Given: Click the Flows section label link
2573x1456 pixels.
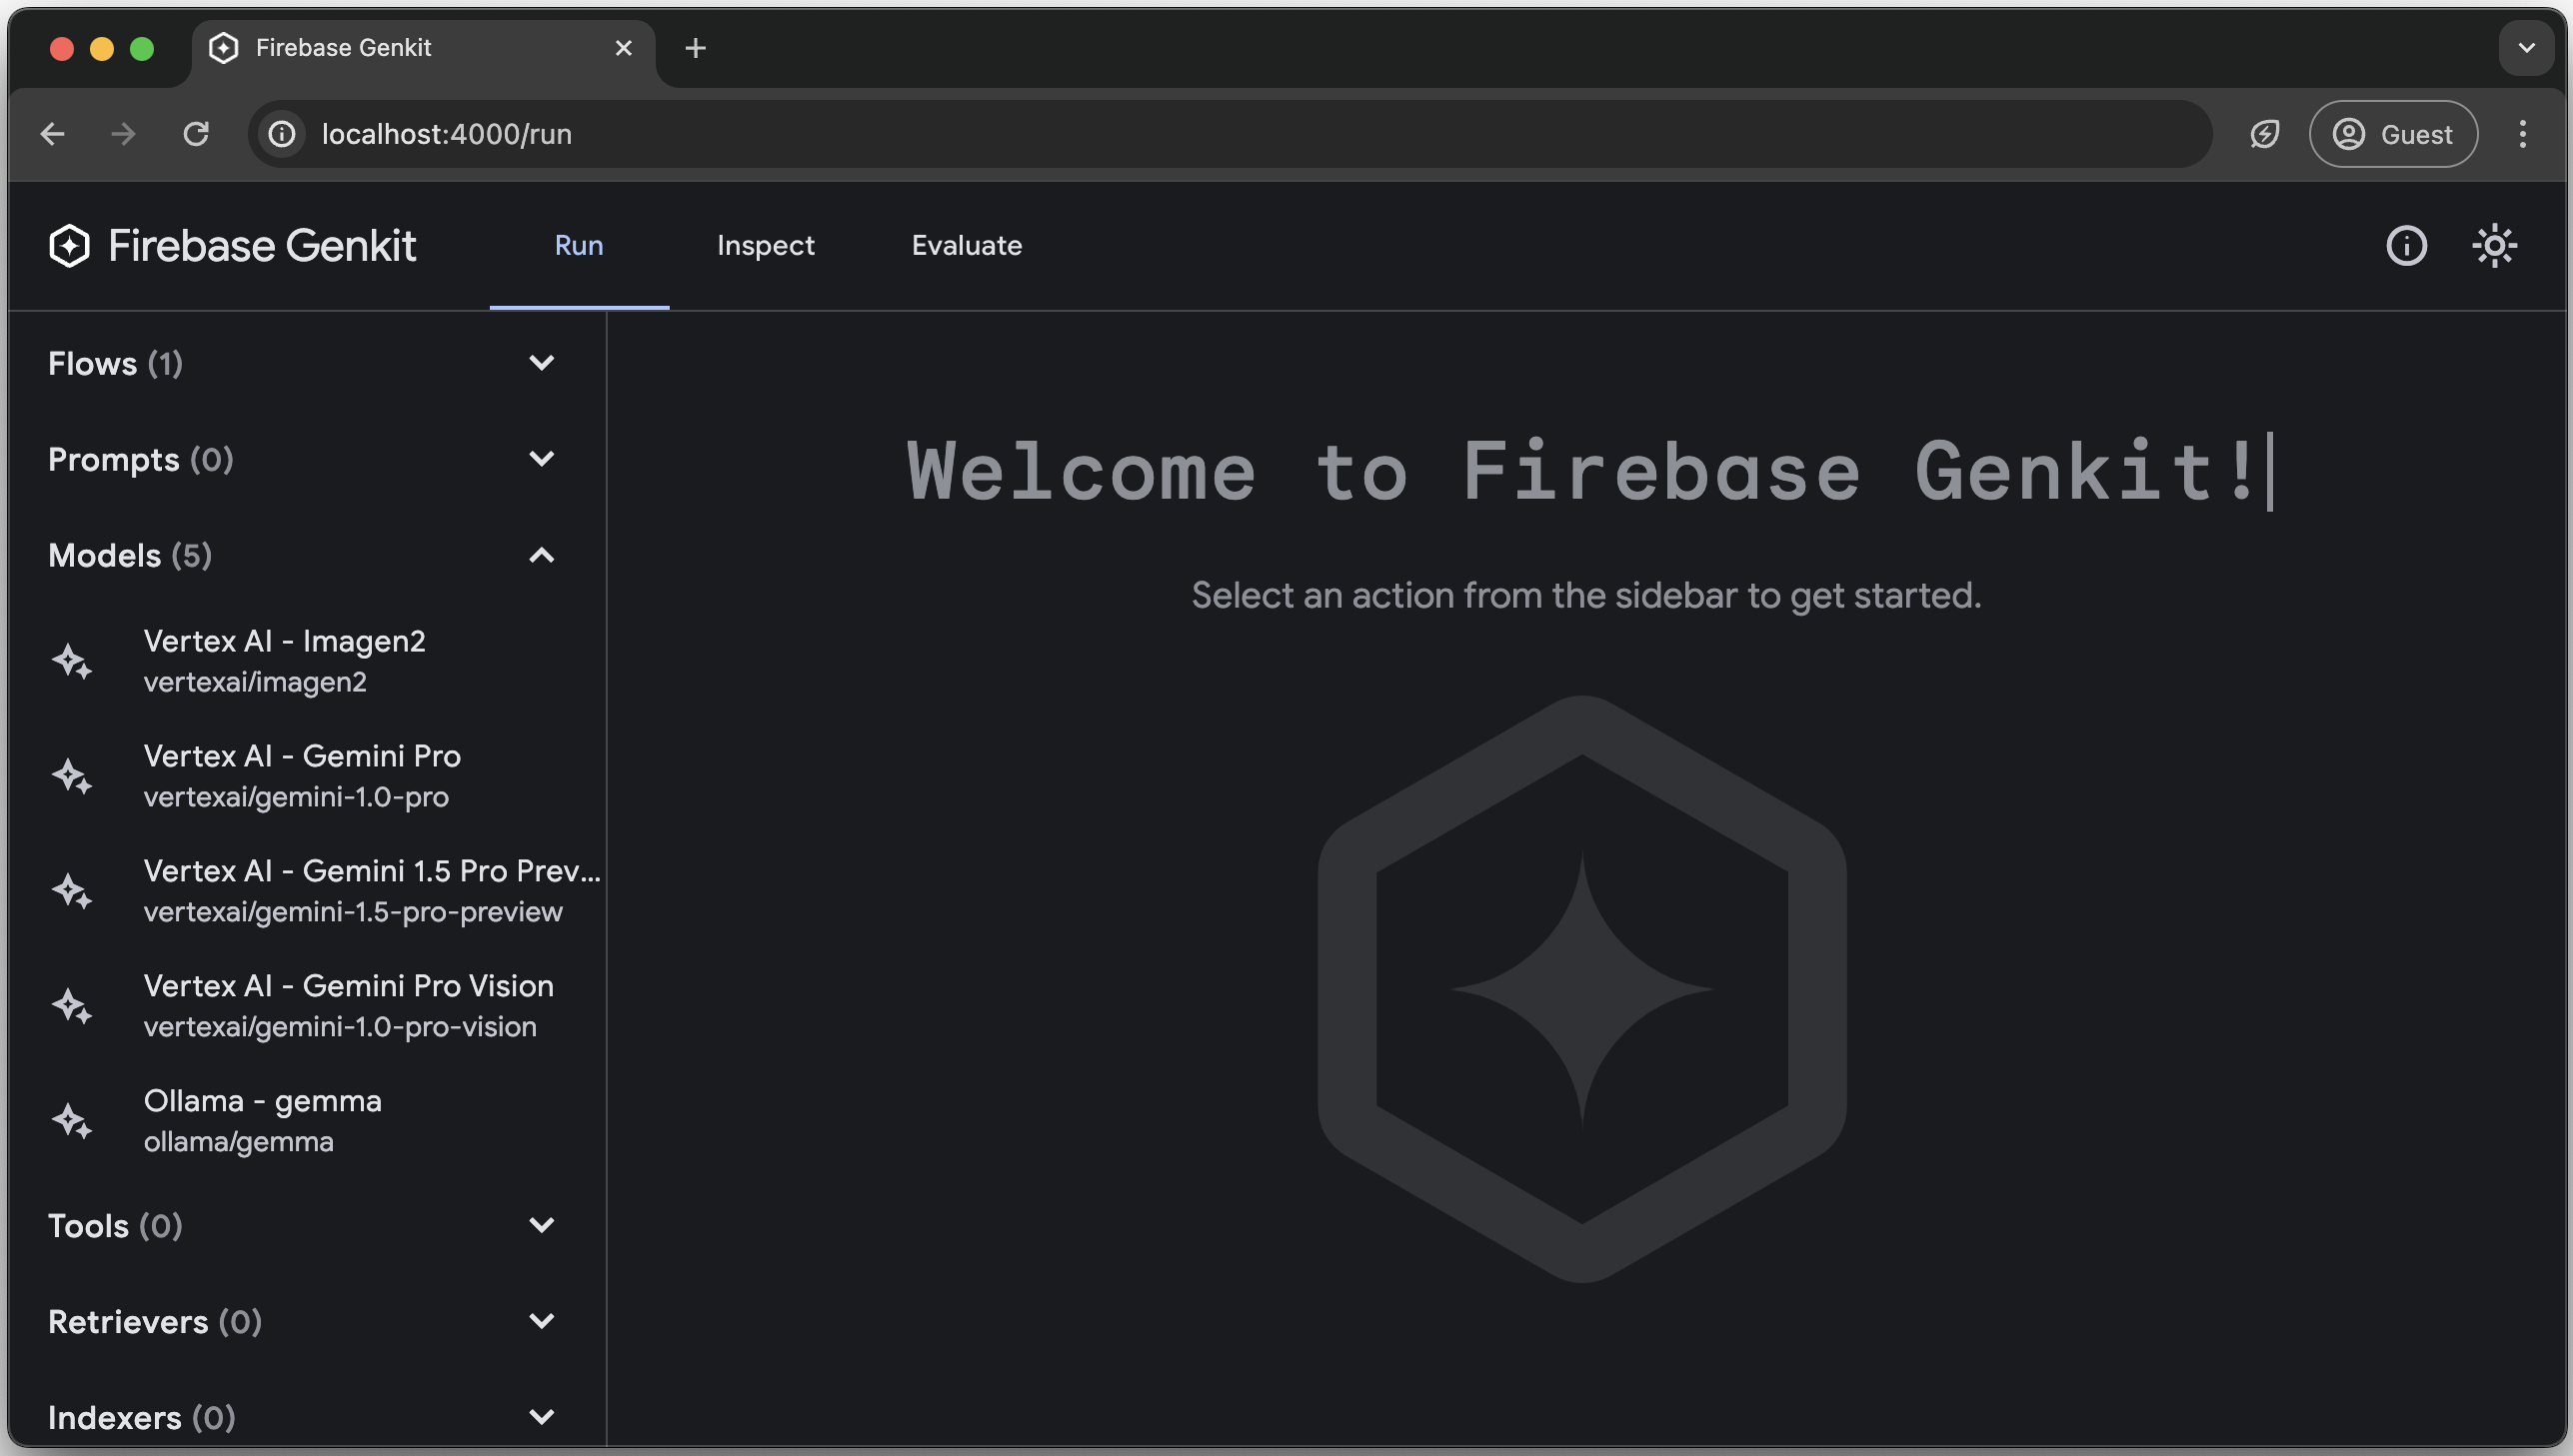Looking at the screenshot, I should (x=115, y=364).
